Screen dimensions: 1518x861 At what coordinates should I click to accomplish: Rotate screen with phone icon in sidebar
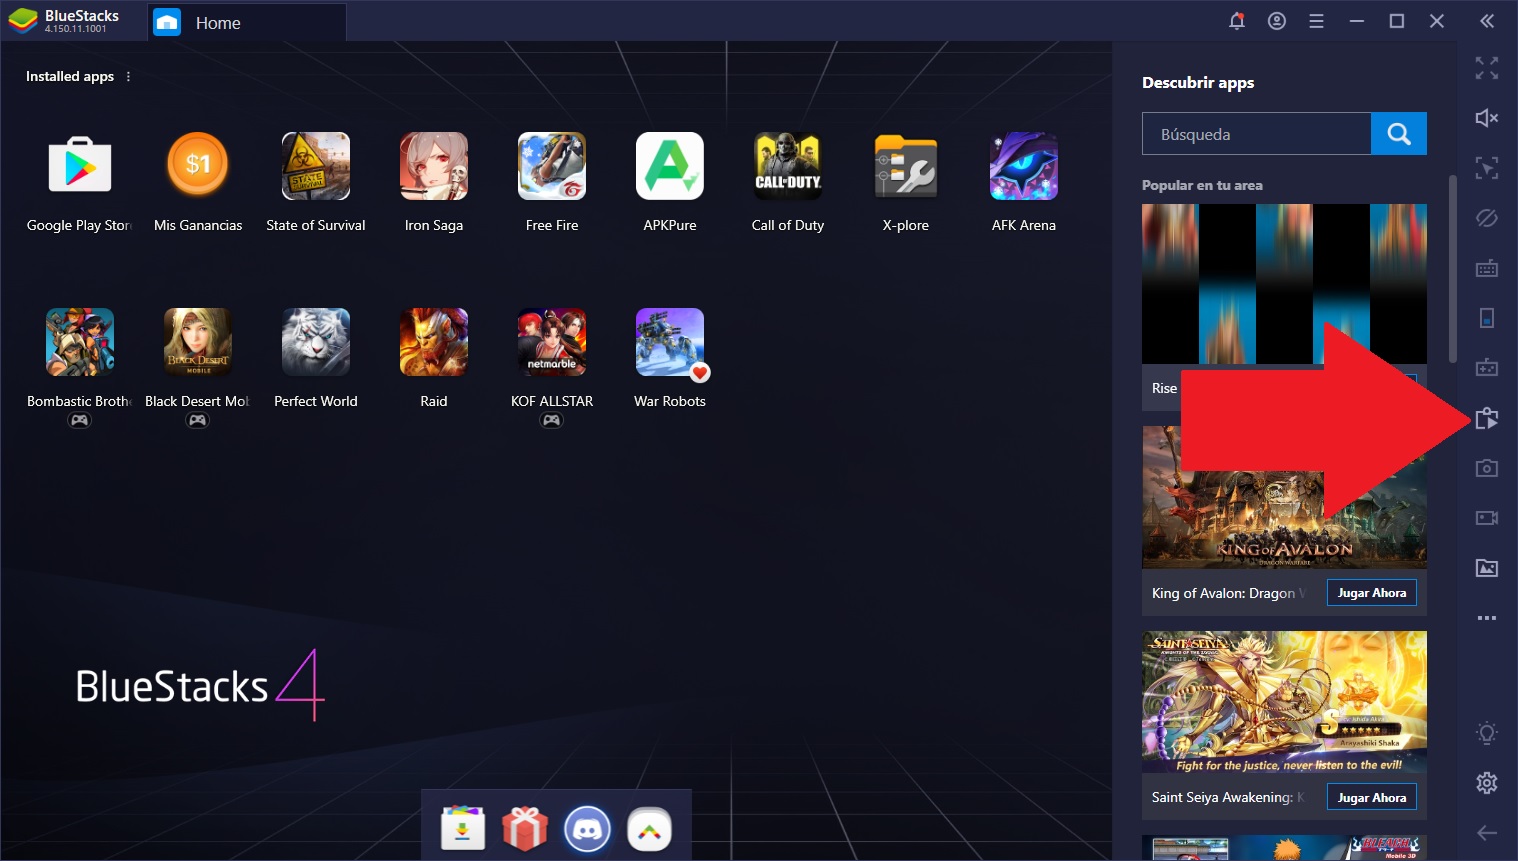(x=1487, y=318)
